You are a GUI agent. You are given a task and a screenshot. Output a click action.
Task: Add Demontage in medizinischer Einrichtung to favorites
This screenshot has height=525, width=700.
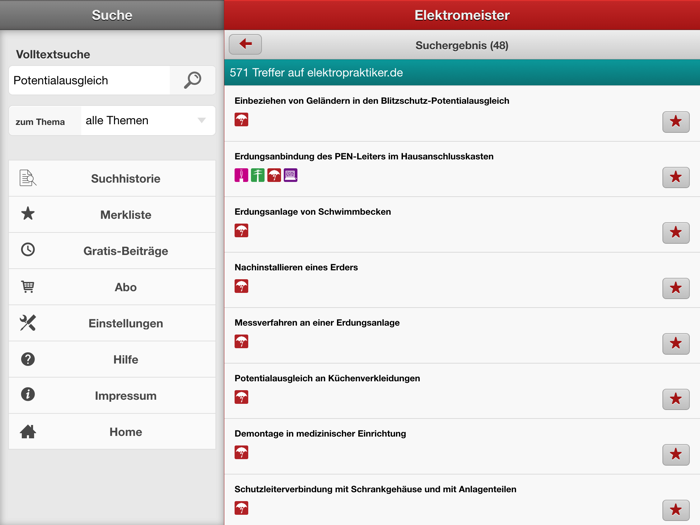[676, 454]
